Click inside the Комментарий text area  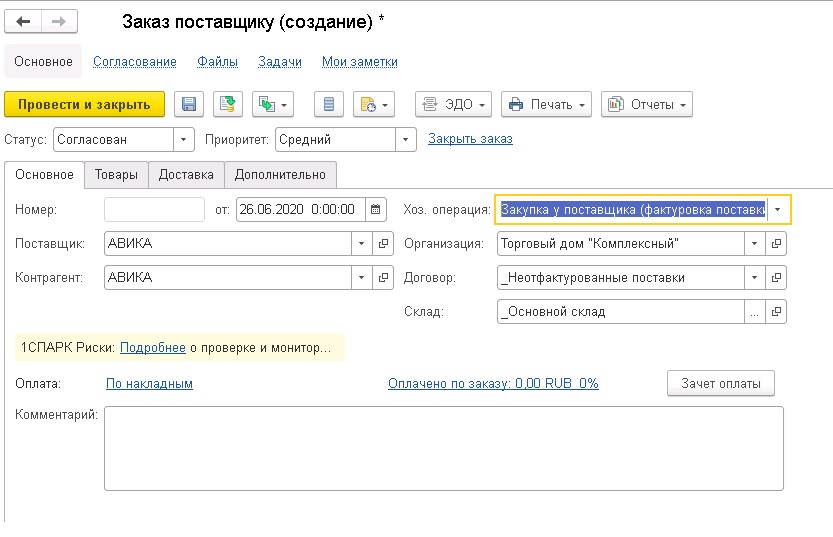(x=444, y=448)
